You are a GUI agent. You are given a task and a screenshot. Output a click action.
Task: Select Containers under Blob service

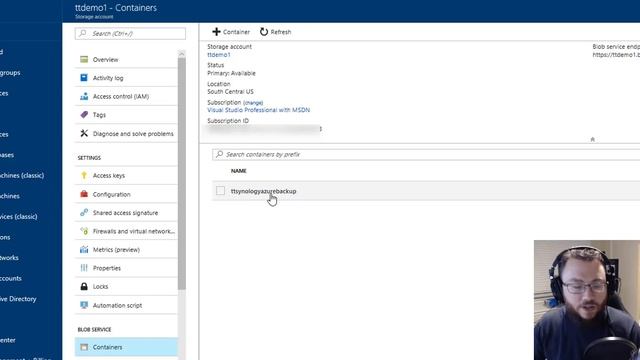(x=127, y=347)
